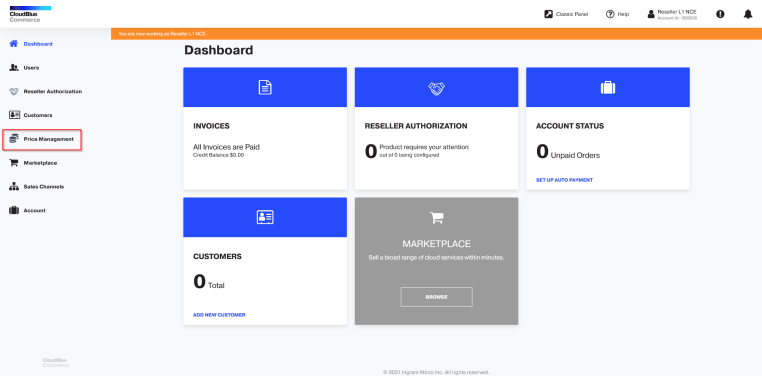Open the Invoices dashboard tile
The height and width of the screenshot is (376, 762).
coord(265,128)
